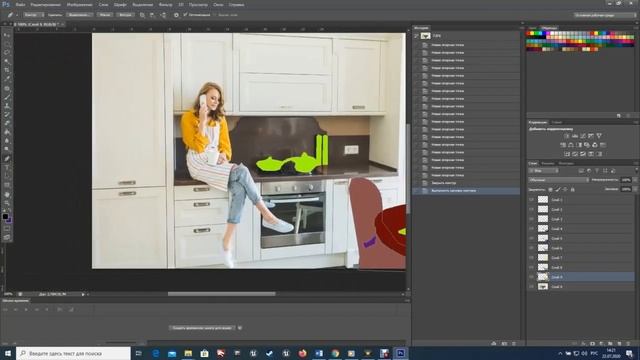Image resolution: width=640 pixels, height=360 pixels.
Task: Open pen options gear icon
Action: 176,15
